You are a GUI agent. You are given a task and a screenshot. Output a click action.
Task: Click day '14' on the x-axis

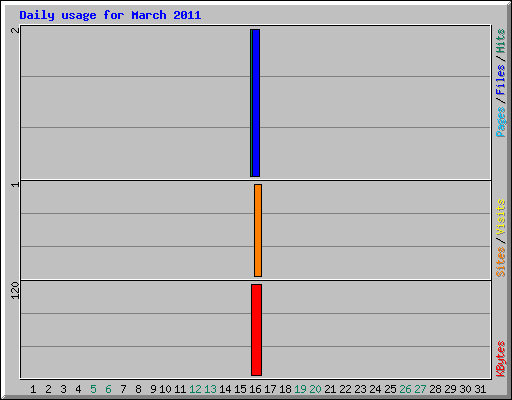pos(225,389)
